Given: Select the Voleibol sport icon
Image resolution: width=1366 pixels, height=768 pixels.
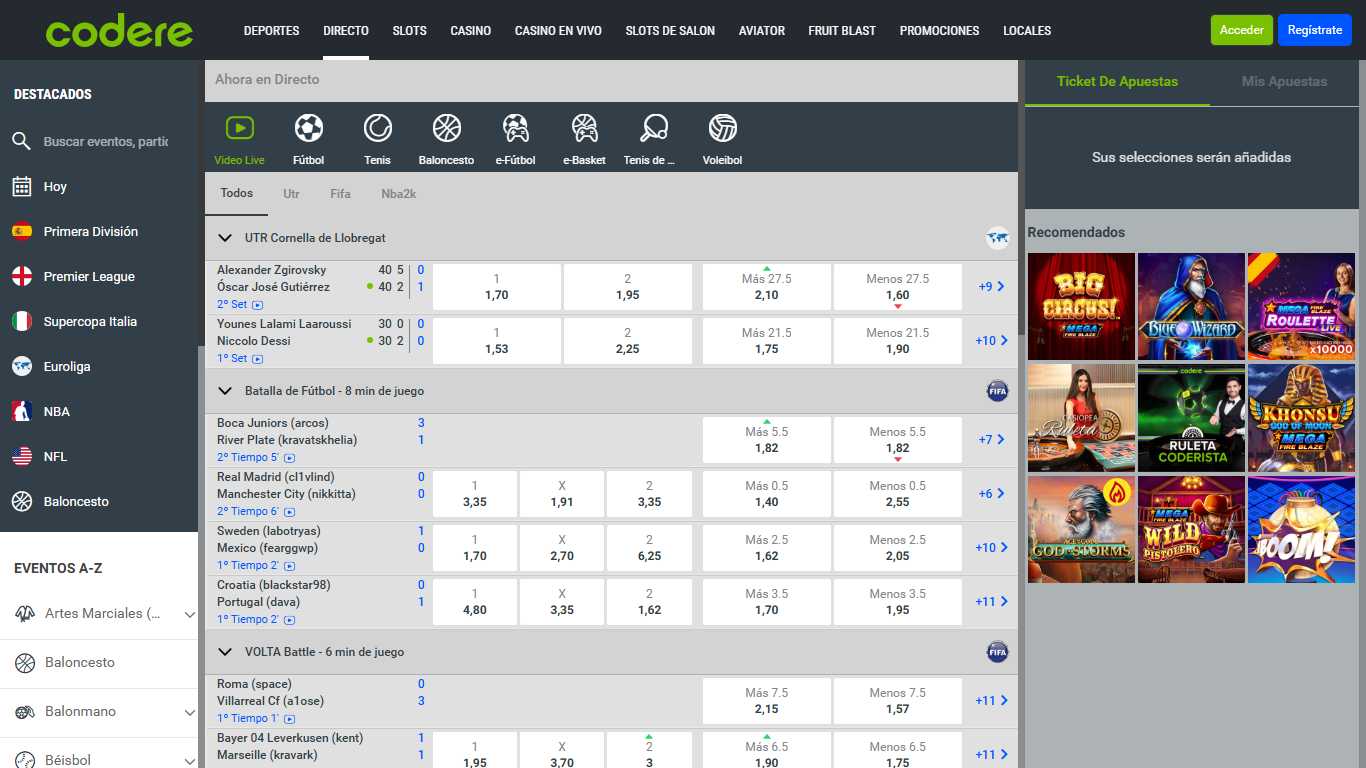Looking at the screenshot, I should click(722, 128).
